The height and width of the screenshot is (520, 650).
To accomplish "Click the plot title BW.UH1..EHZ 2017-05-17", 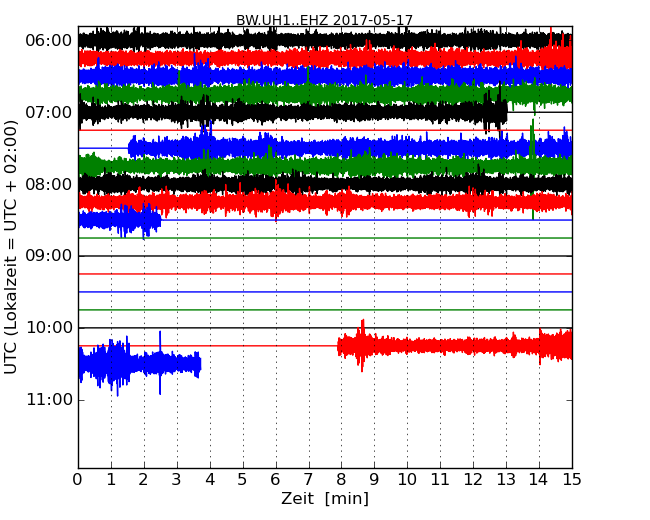I will [x=324, y=20].
